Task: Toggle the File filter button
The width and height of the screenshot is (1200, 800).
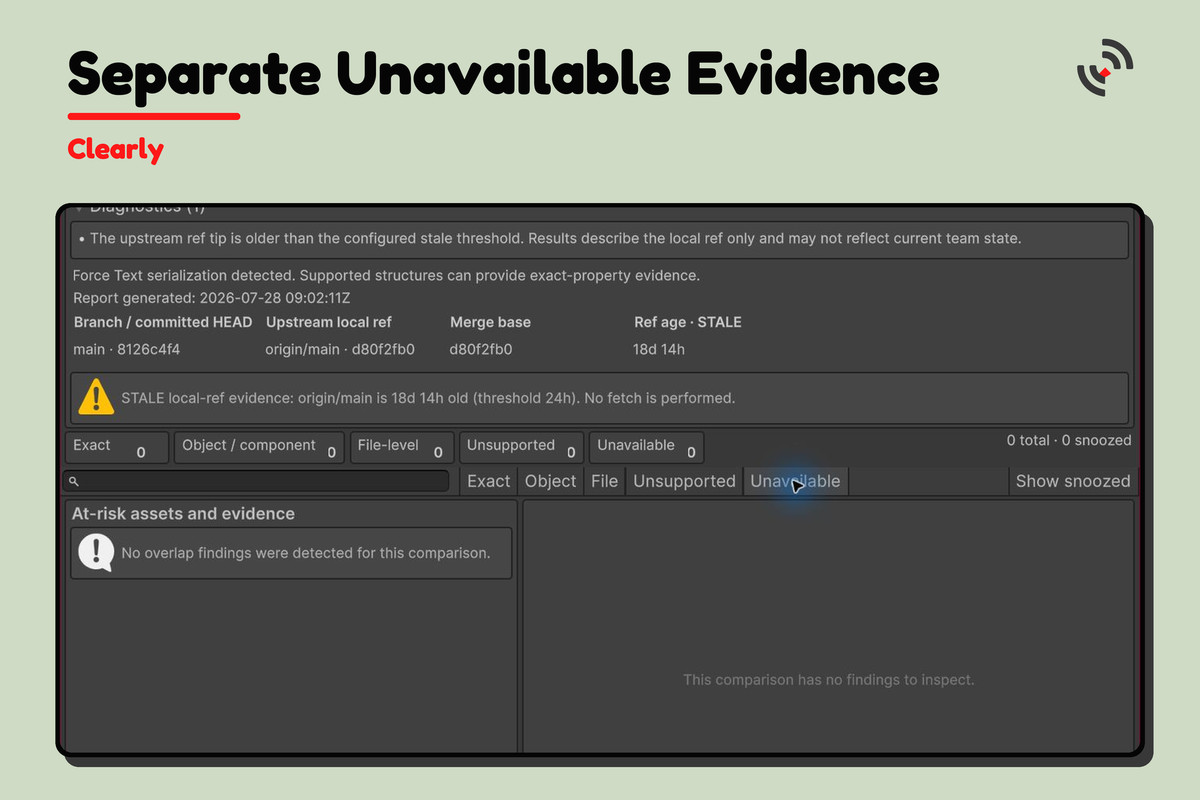Action: 604,481
